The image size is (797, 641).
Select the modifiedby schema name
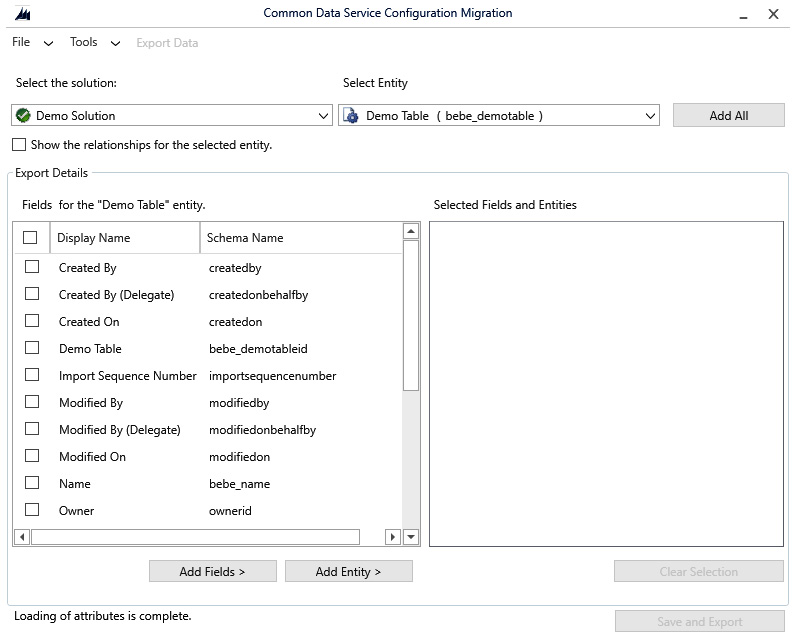[239, 403]
